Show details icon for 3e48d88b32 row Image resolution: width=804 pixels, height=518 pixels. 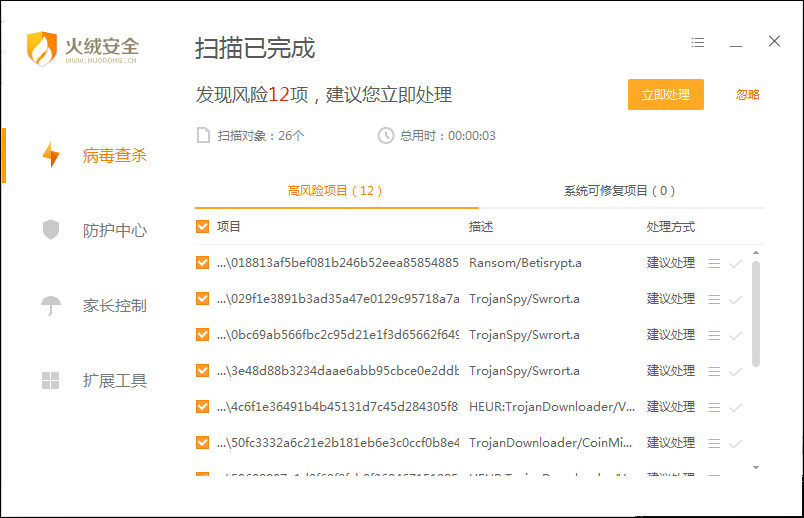click(714, 371)
